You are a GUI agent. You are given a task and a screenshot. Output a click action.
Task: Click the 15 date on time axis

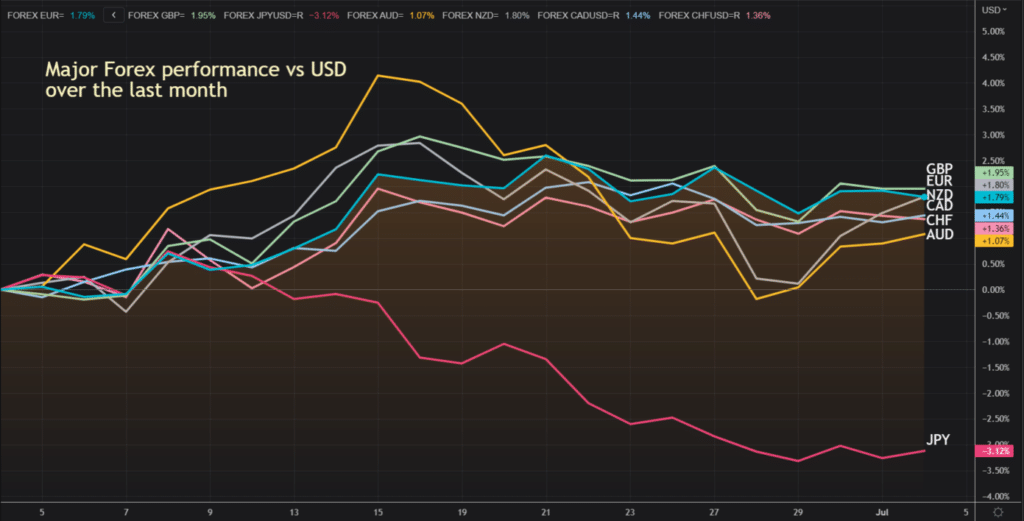pos(377,513)
